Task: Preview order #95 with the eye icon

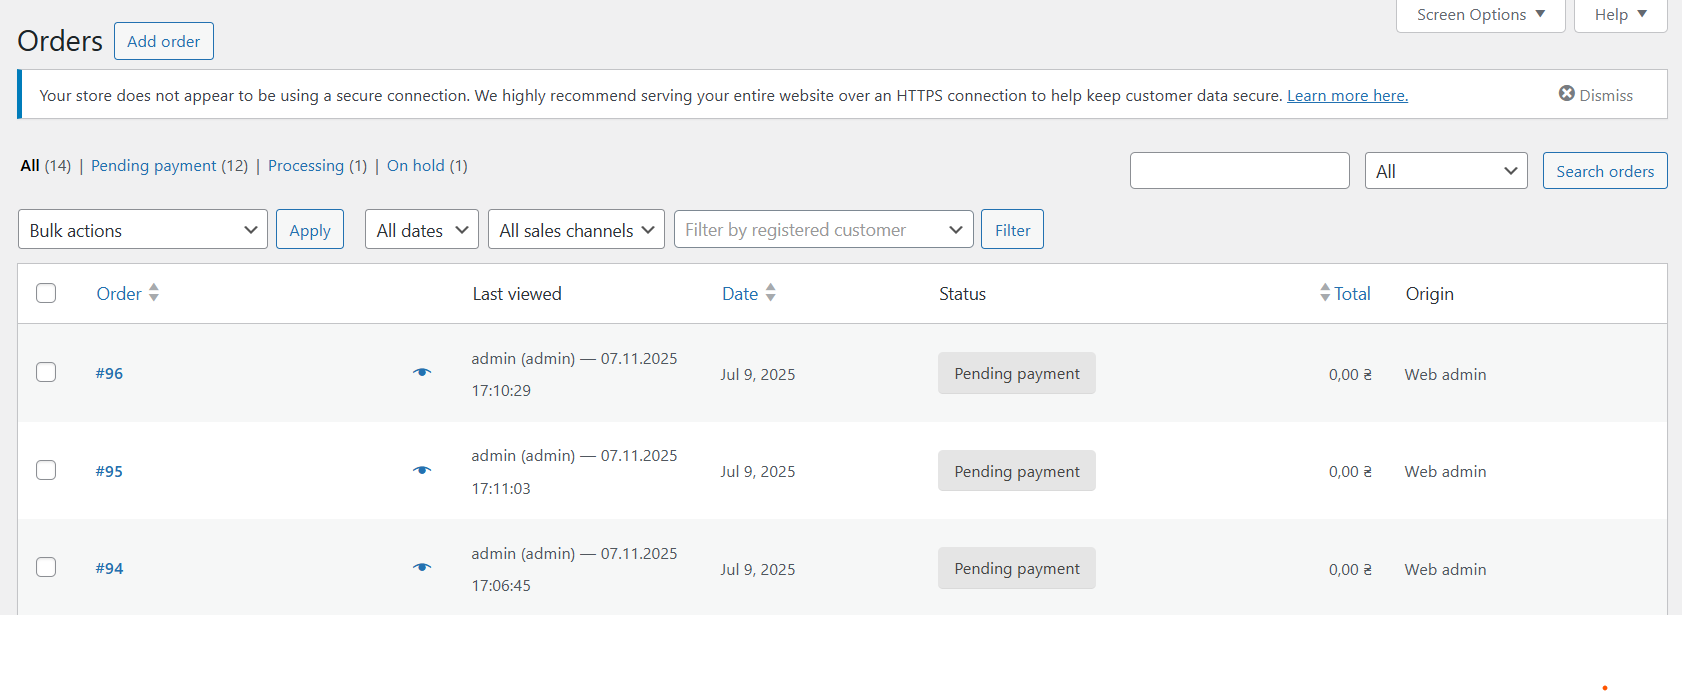Action: [422, 470]
